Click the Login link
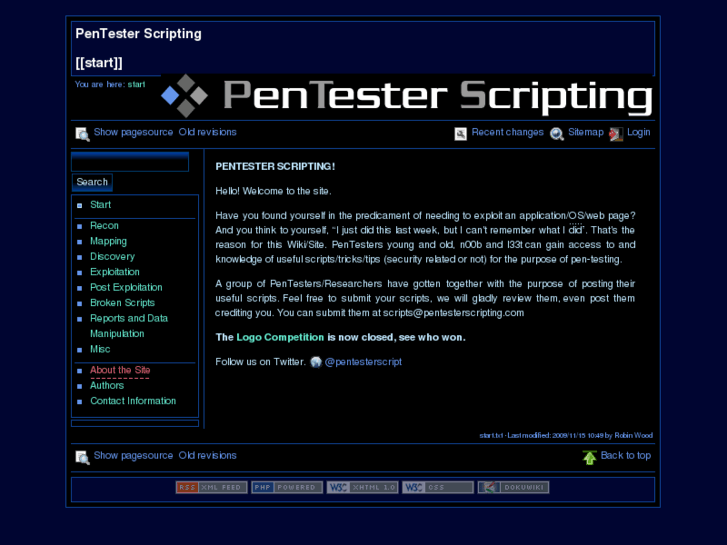Image resolution: width=727 pixels, height=545 pixels. [638, 132]
